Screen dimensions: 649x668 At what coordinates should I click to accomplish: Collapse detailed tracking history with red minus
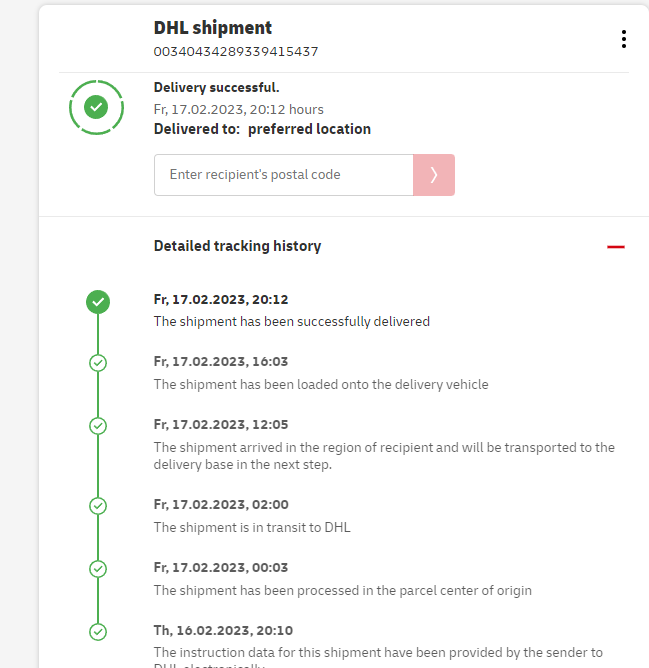click(x=615, y=246)
